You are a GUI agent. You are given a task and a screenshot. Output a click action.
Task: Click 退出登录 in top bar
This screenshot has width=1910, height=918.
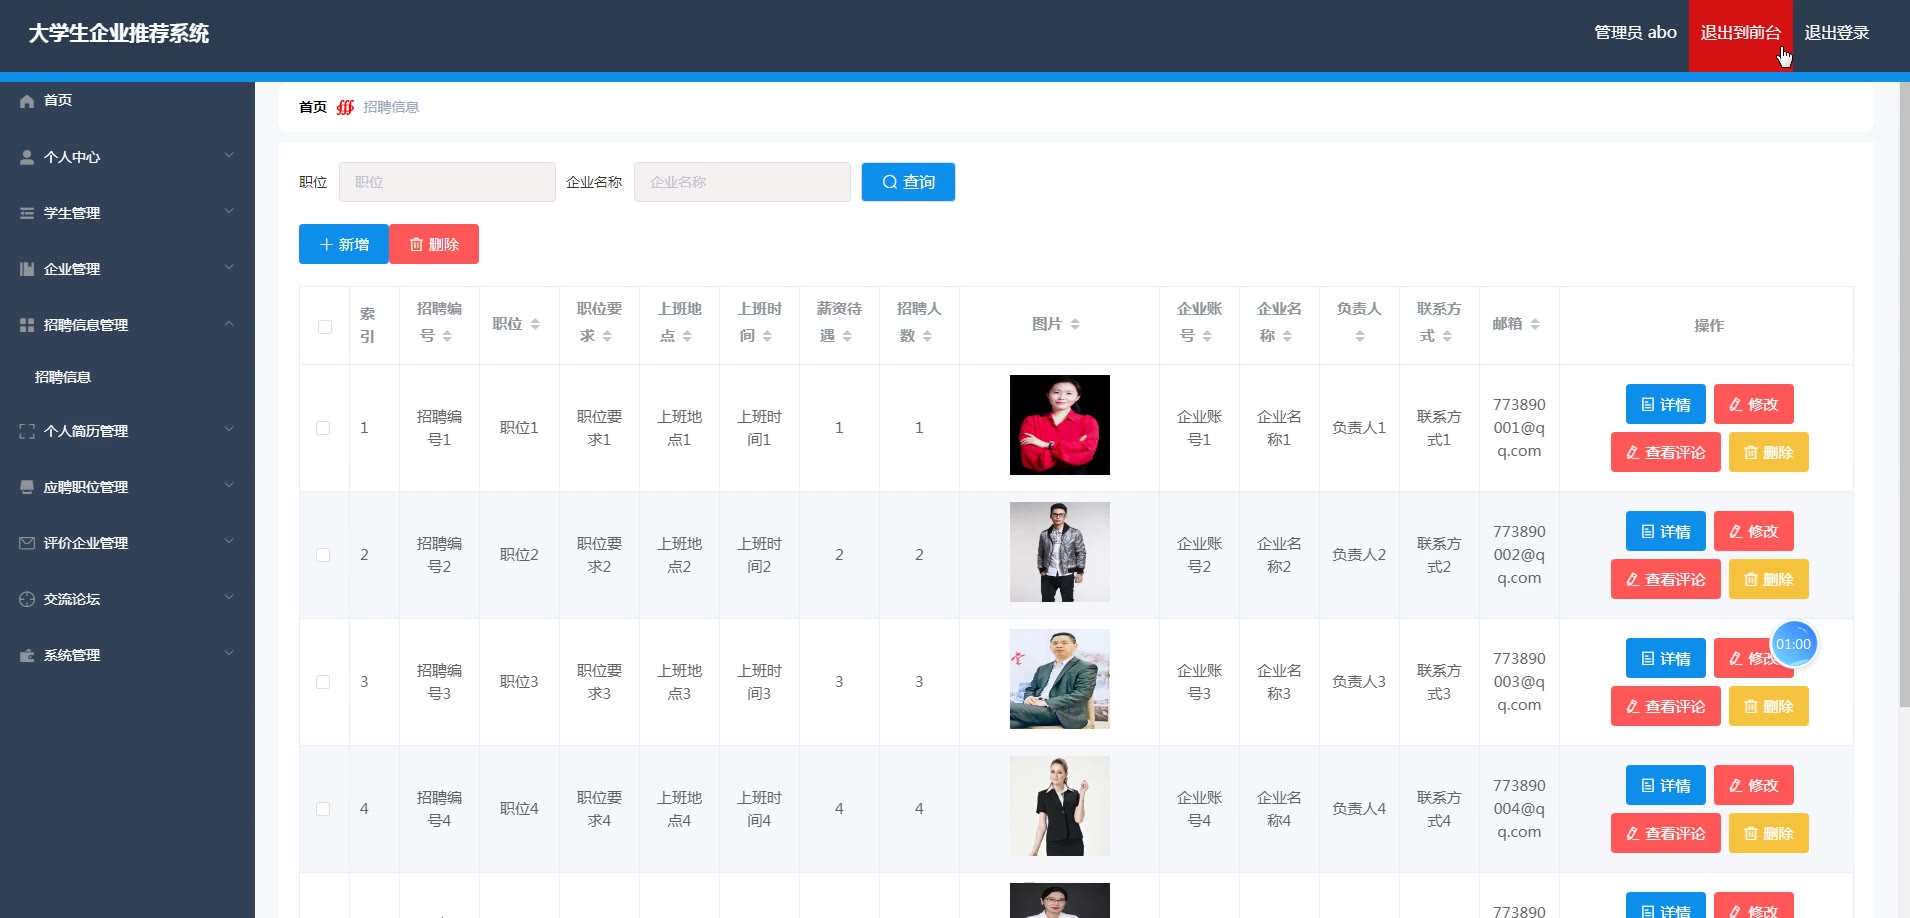(1836, 33)
